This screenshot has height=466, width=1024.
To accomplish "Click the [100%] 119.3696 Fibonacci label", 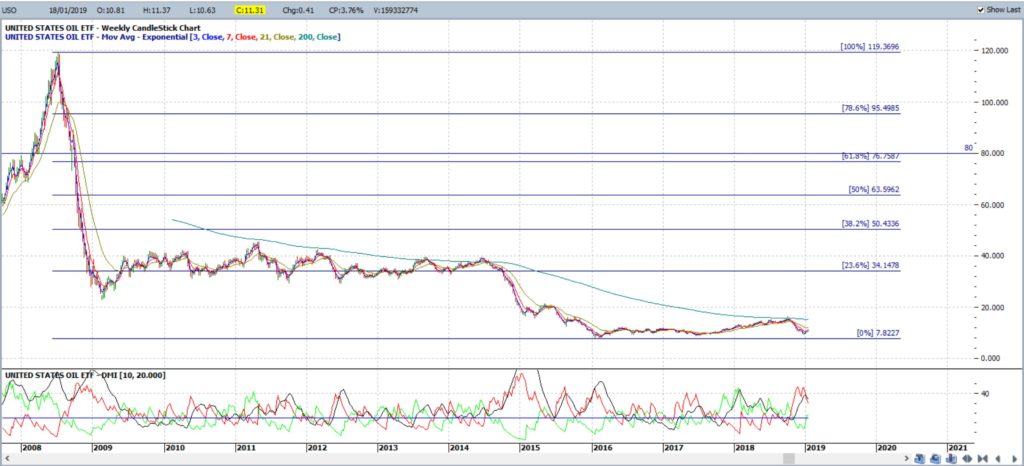I will pos(870,47).
